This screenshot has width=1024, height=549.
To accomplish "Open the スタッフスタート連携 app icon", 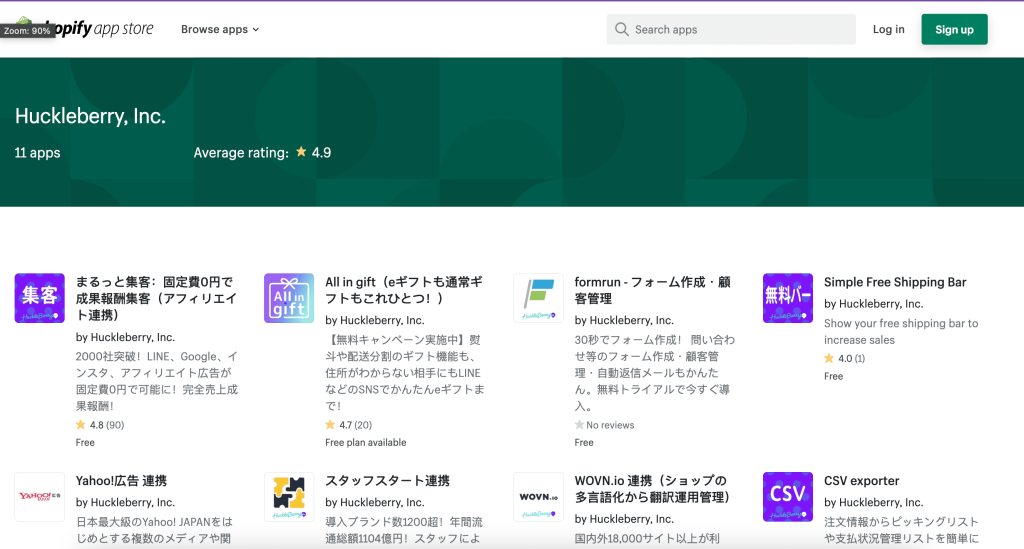I will (x=289, y=497).
